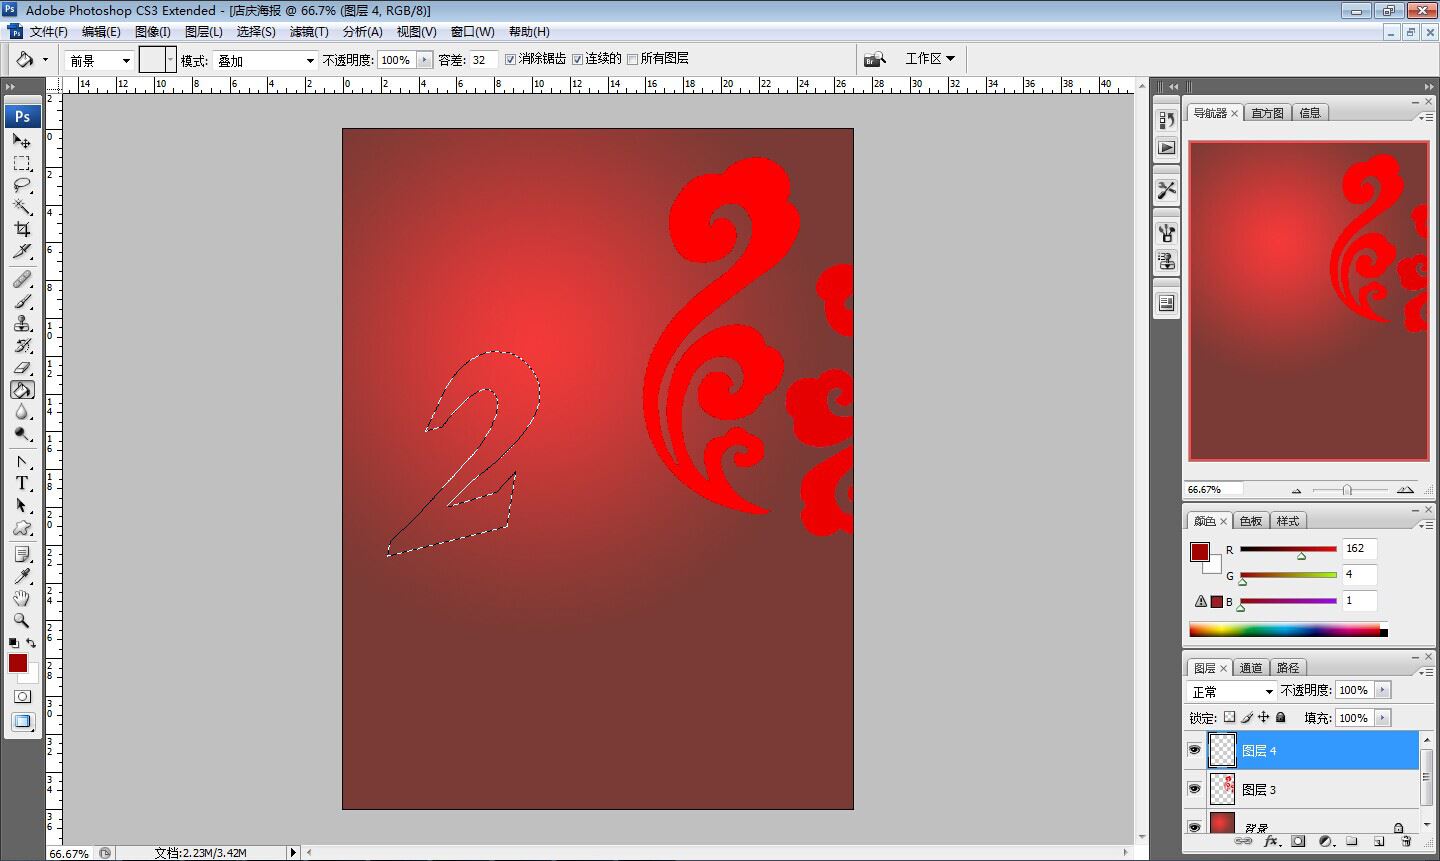Open the Actions panel dock icon
Viewport: 1440px width, 861px height.
coord(1167,147)
